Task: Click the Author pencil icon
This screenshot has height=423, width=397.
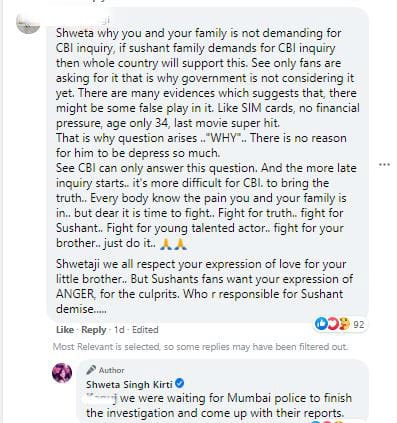Action: point(91,370)
